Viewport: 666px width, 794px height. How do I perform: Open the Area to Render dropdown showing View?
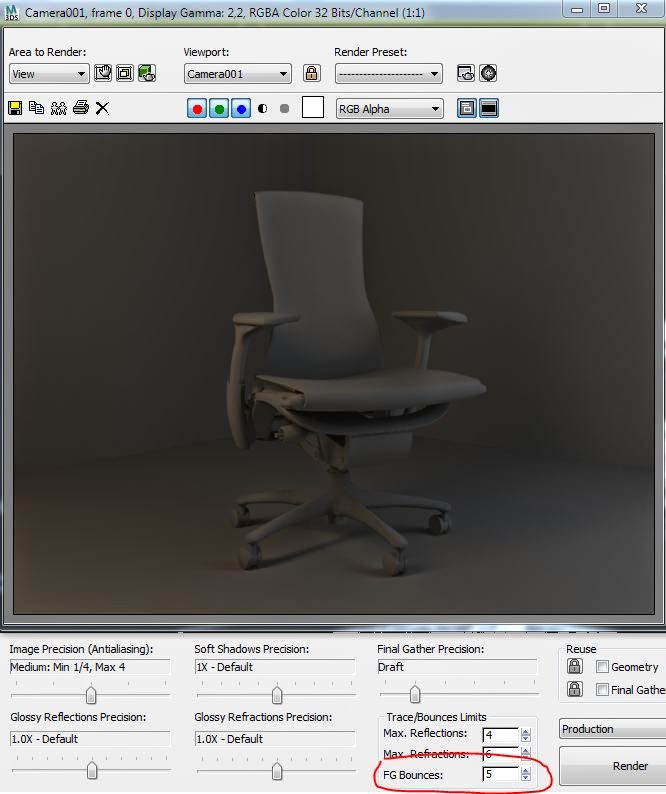49,74
